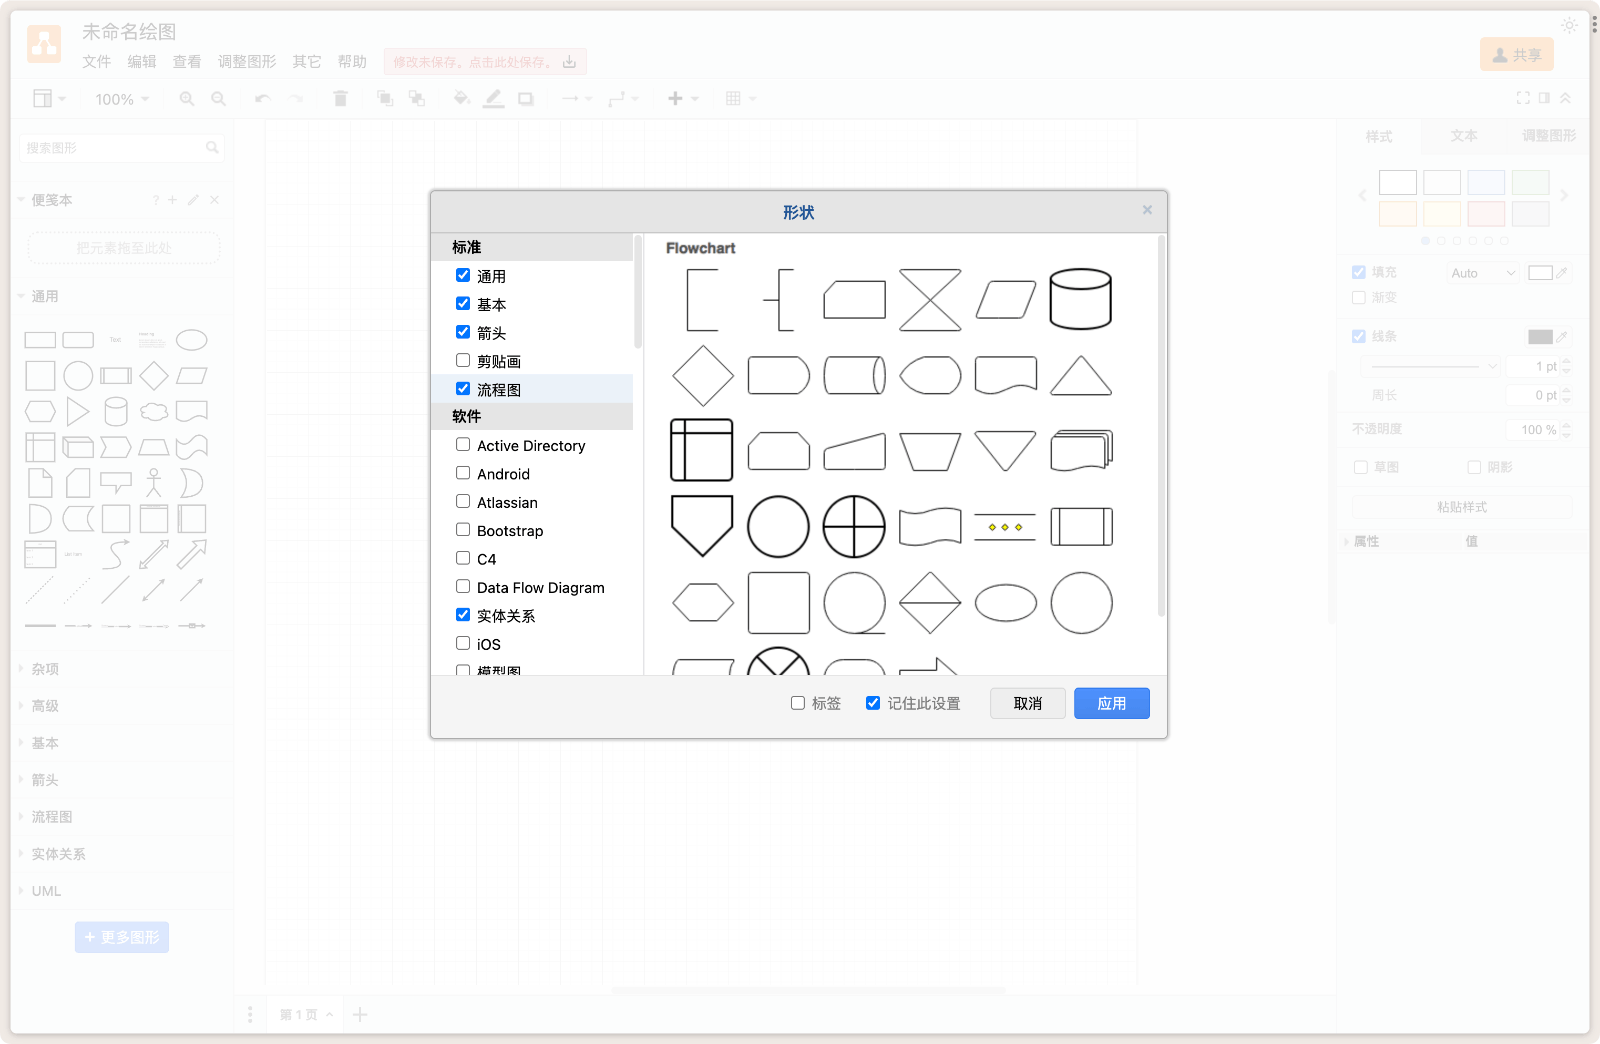Click the shape preview scrollbar in dialog
The image size is (1600, 1044).
[x=1161, y=426]
